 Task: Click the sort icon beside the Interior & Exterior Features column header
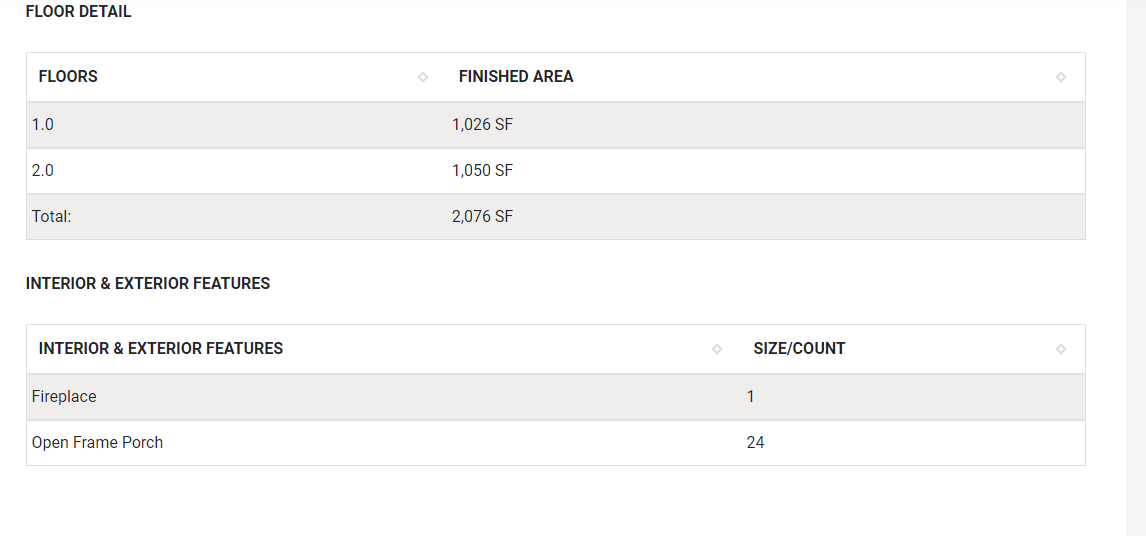[x=717, y=349]
